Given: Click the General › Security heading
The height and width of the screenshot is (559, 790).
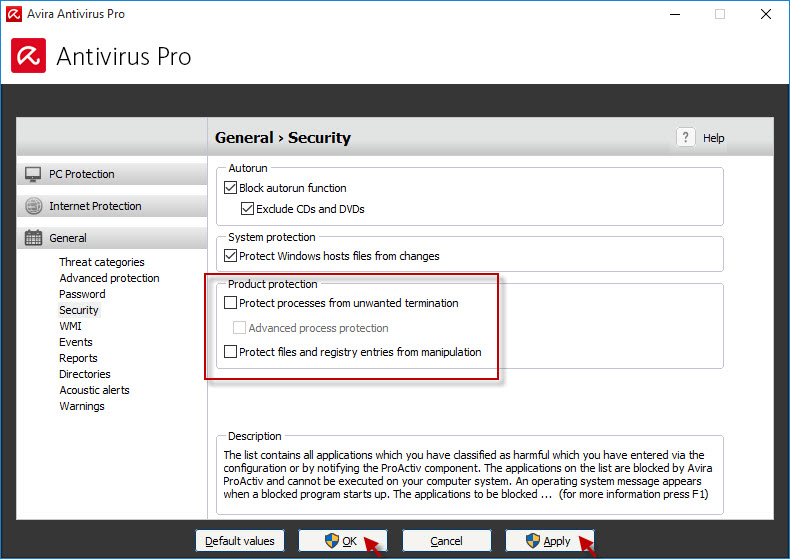Looking at the screenshot, I should (283, 137).
